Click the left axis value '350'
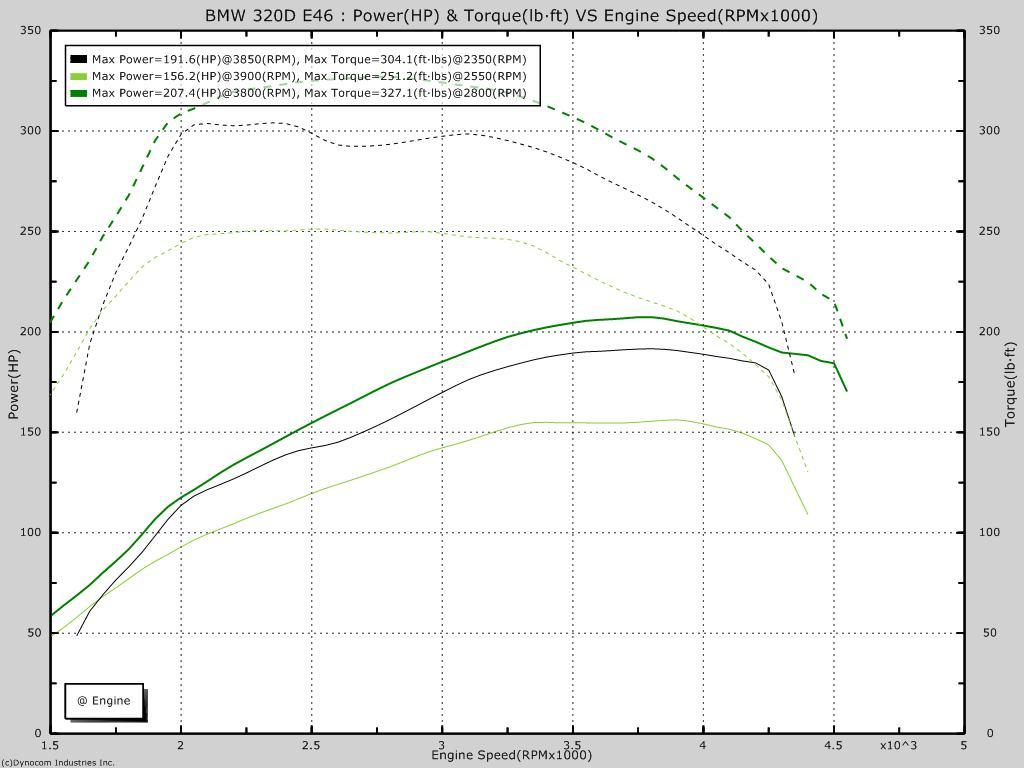 (31, 30)
